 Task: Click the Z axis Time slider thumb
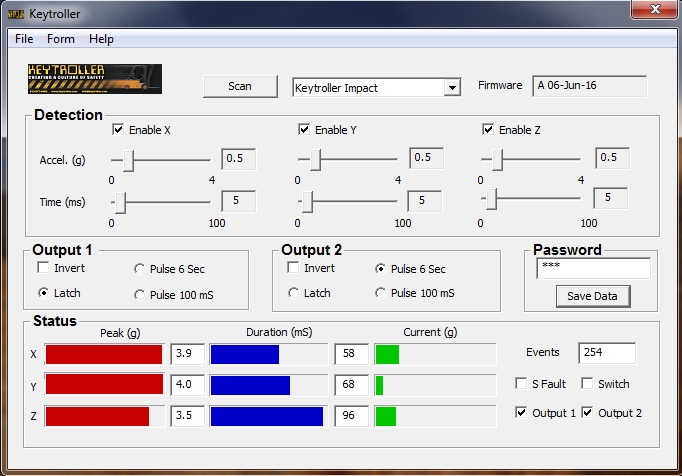[x=491, y=199]
